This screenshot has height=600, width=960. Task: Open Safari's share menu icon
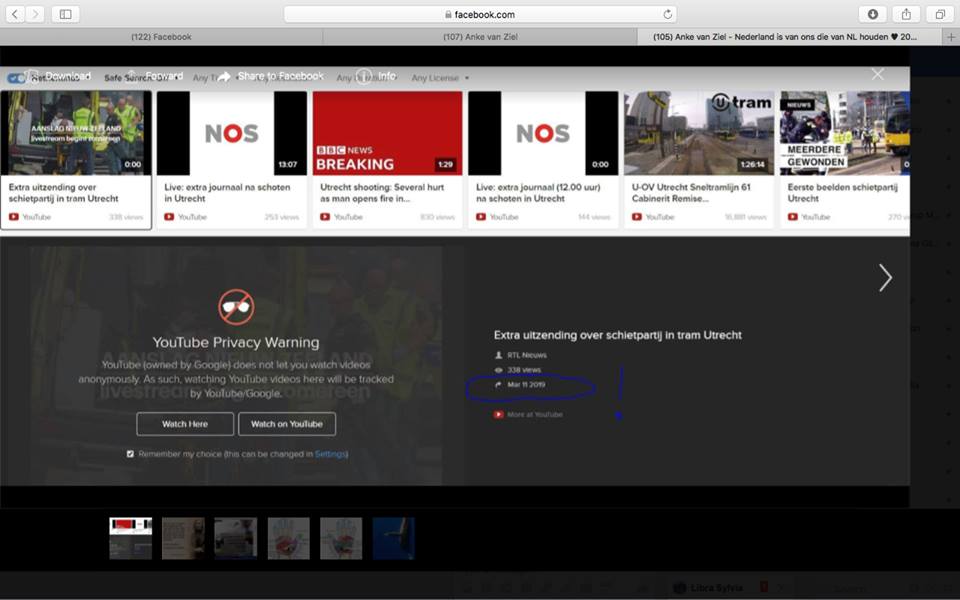click(906, 13)
